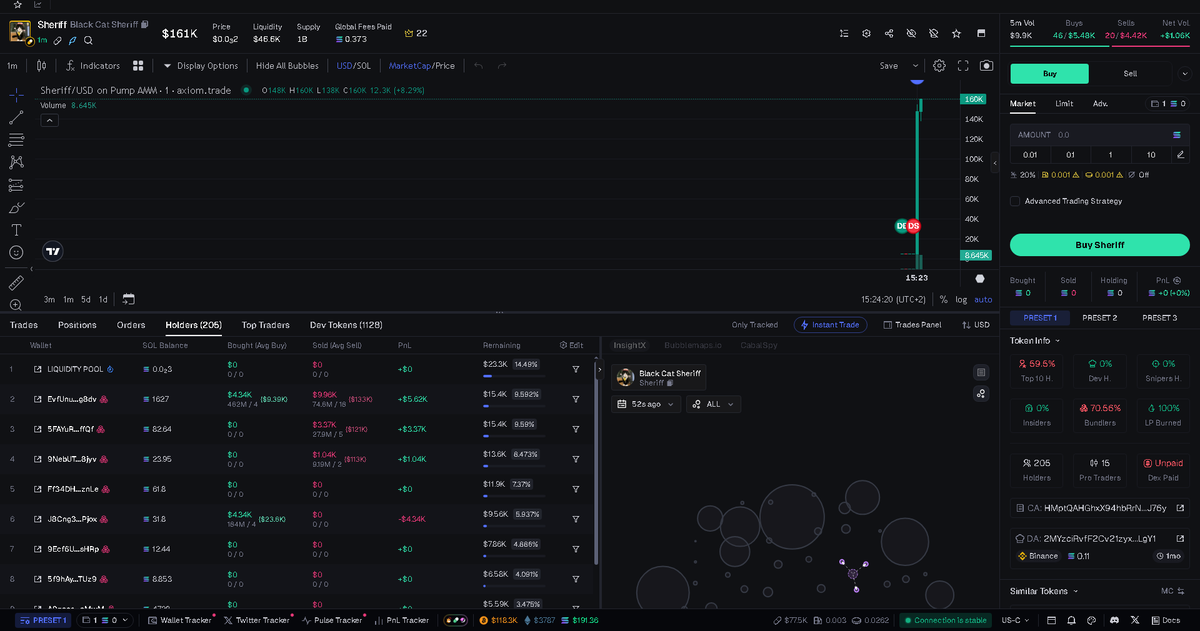Toggle MarketCap/Price chart display

421,66
